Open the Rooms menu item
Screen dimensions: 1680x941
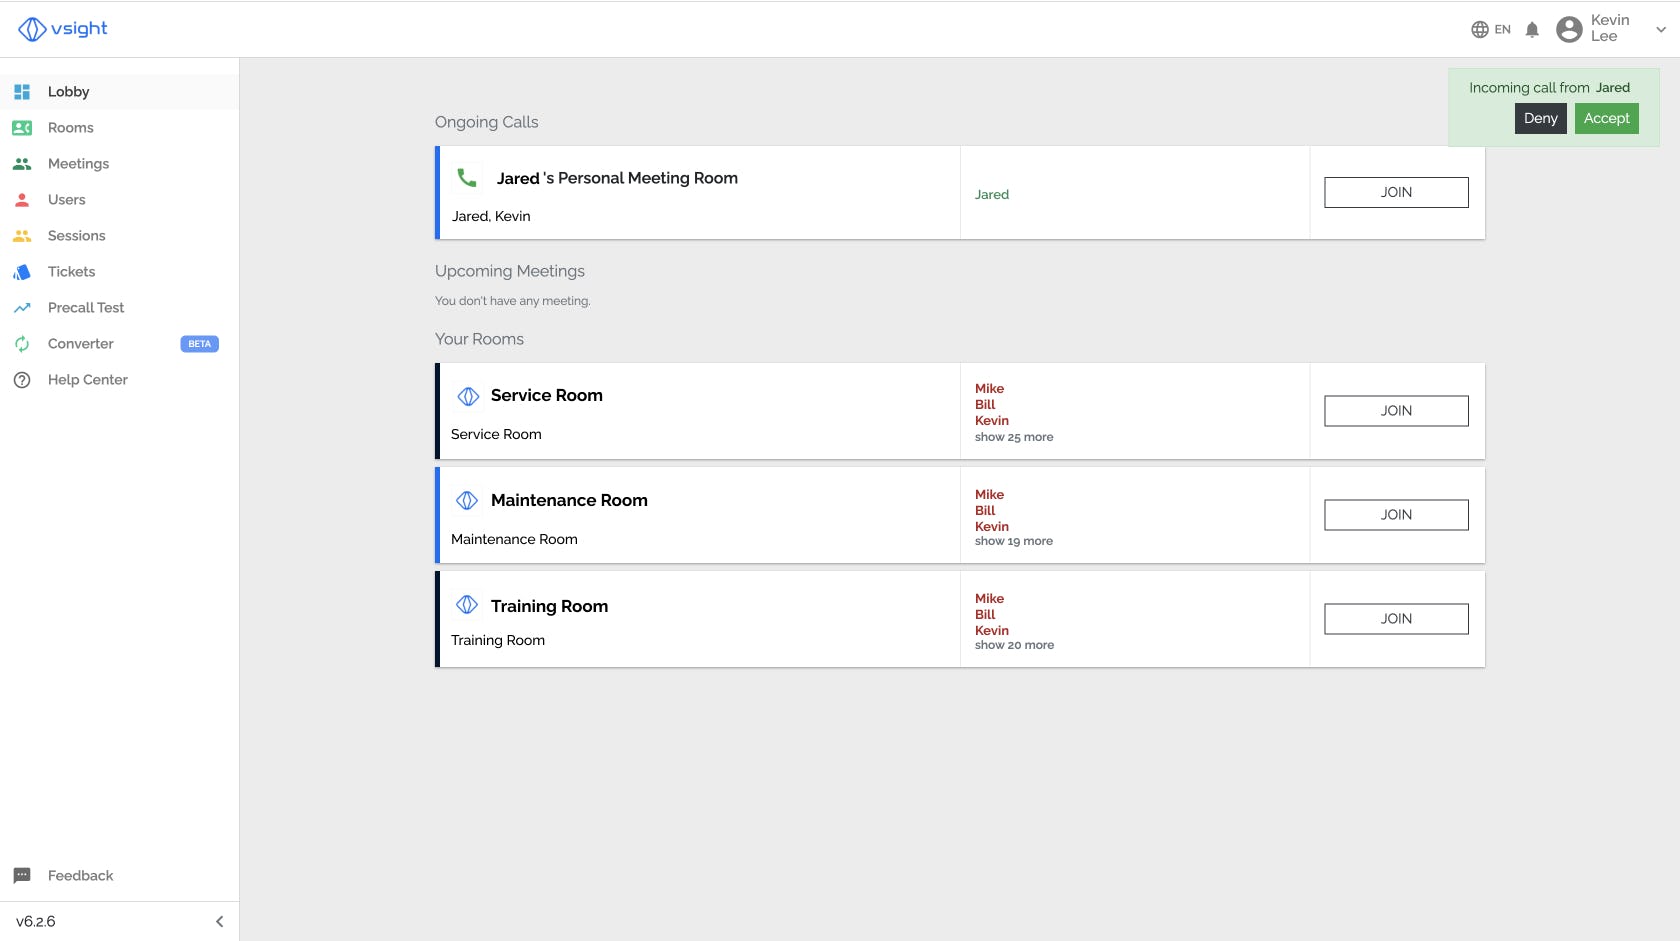tap(70, 128)
